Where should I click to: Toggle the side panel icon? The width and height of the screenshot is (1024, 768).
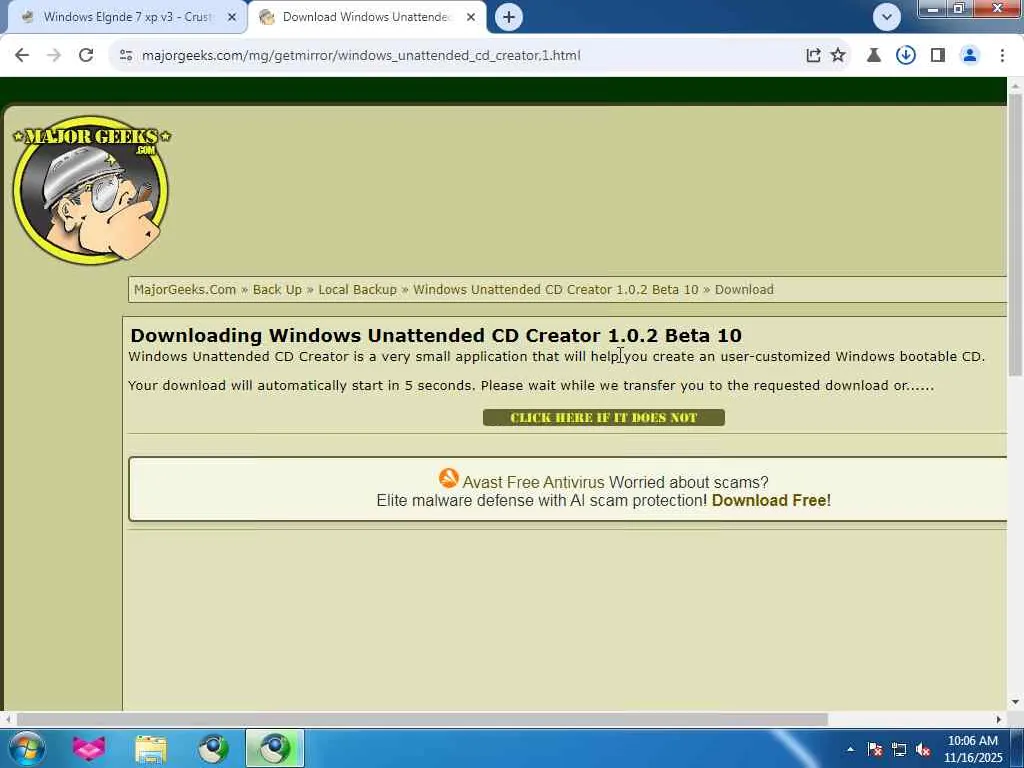(x=938, y=56)
